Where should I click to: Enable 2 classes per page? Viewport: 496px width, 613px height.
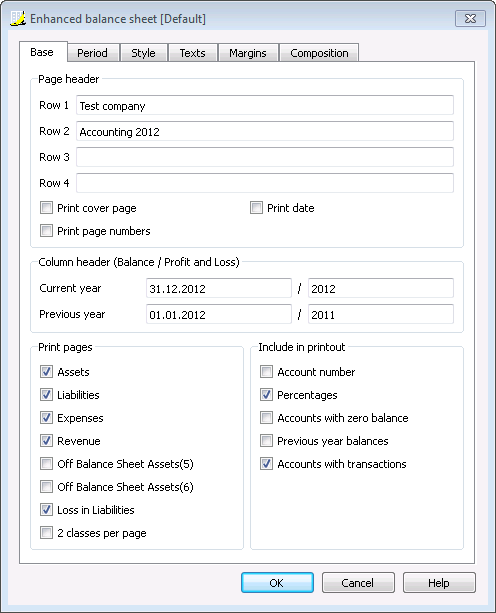pos(46,532)
